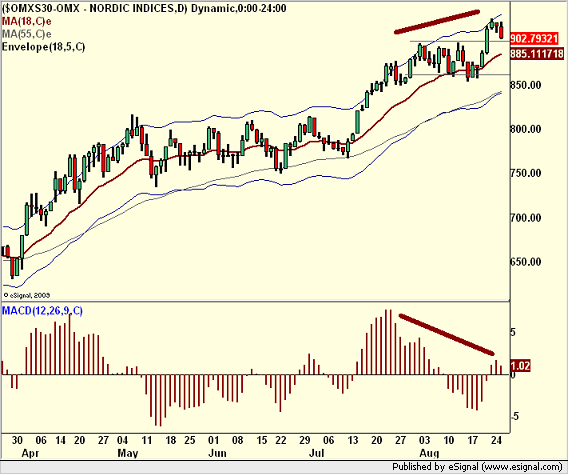Click the 1.02 MACD value tag

[x=520, y=366]
